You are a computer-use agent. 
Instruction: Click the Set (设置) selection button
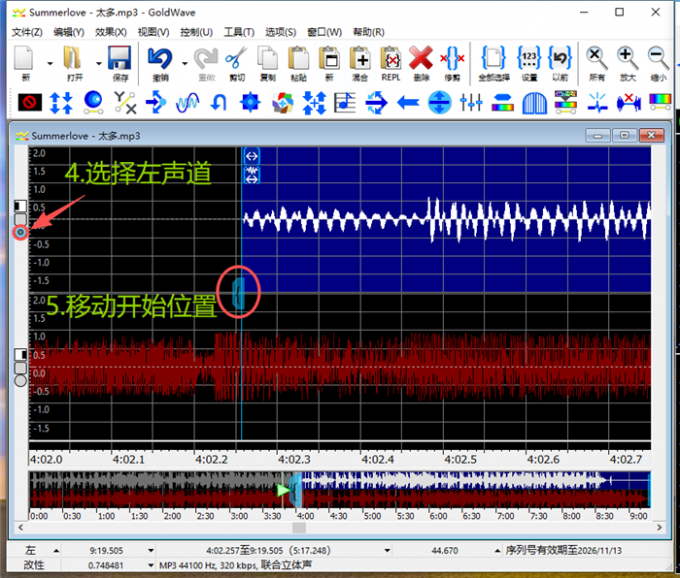click(530, 58)
